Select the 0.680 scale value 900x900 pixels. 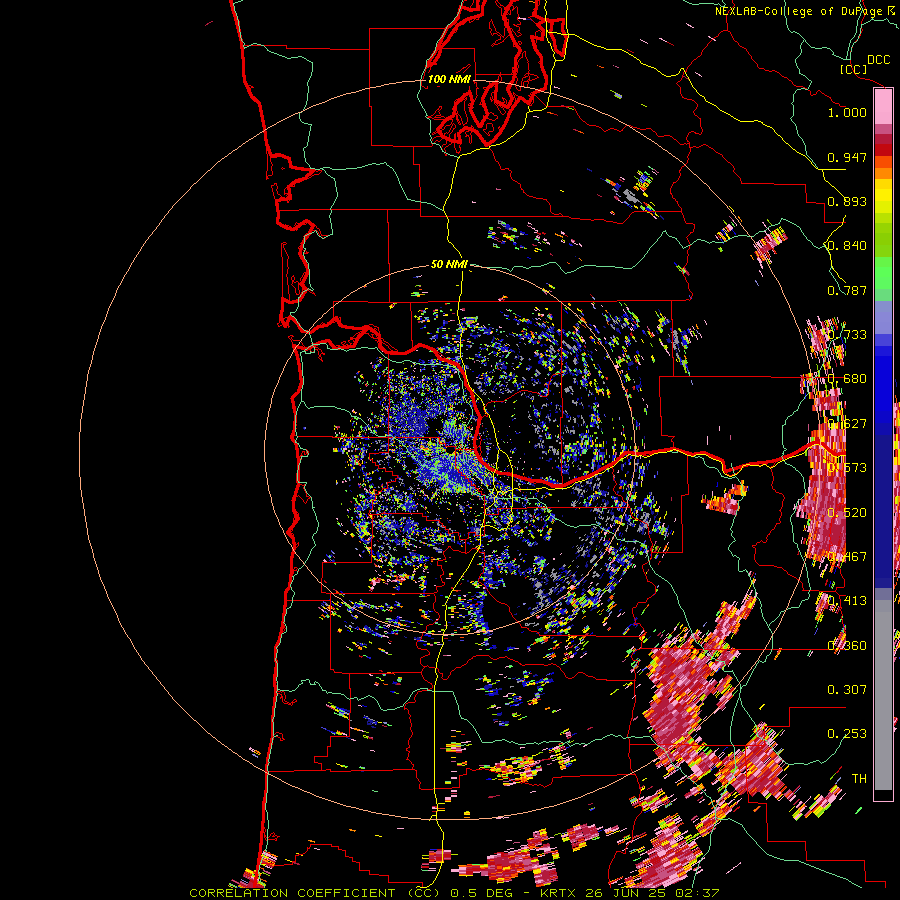847,379
